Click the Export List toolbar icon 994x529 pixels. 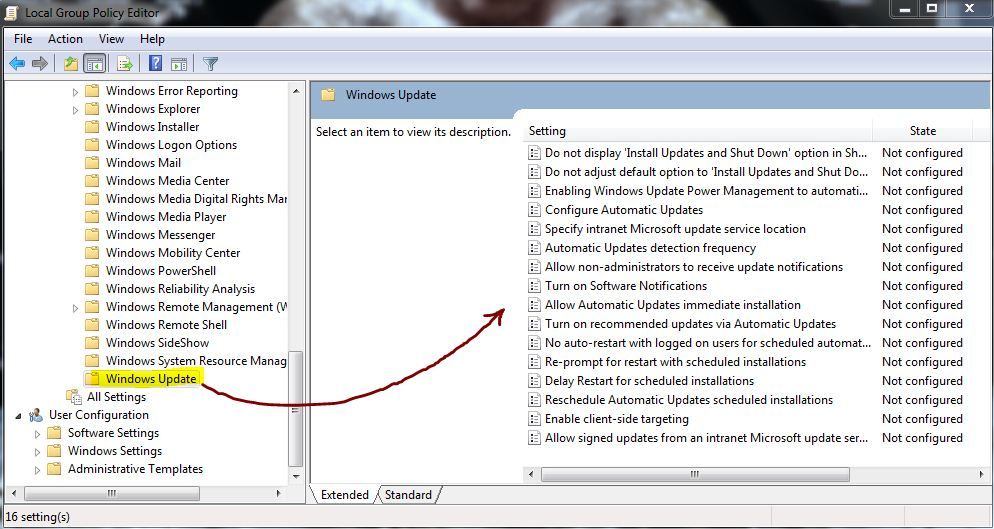pyautogui.click(x=124, y=63)
